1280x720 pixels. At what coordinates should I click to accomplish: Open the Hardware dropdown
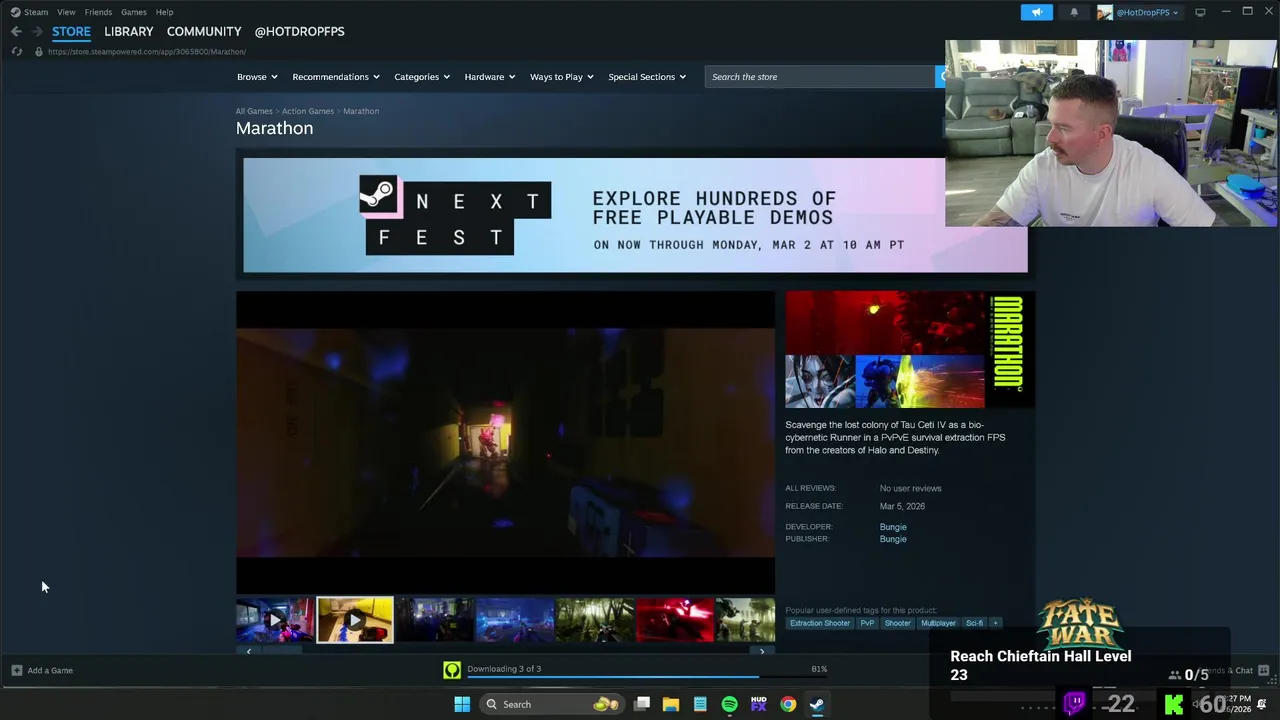[x=490, y=77]
